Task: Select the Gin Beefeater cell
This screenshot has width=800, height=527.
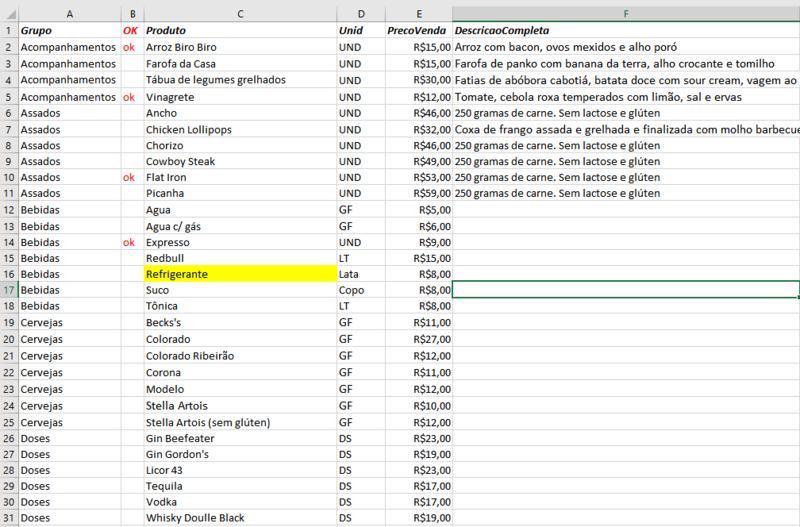Action: [240, 438]
